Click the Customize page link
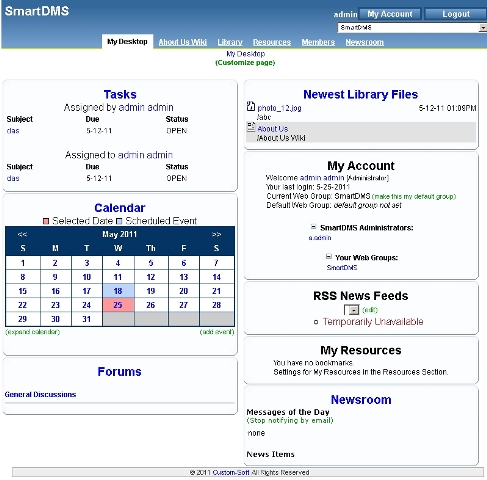The image size is (487, 480). click(x=245, y=63)
